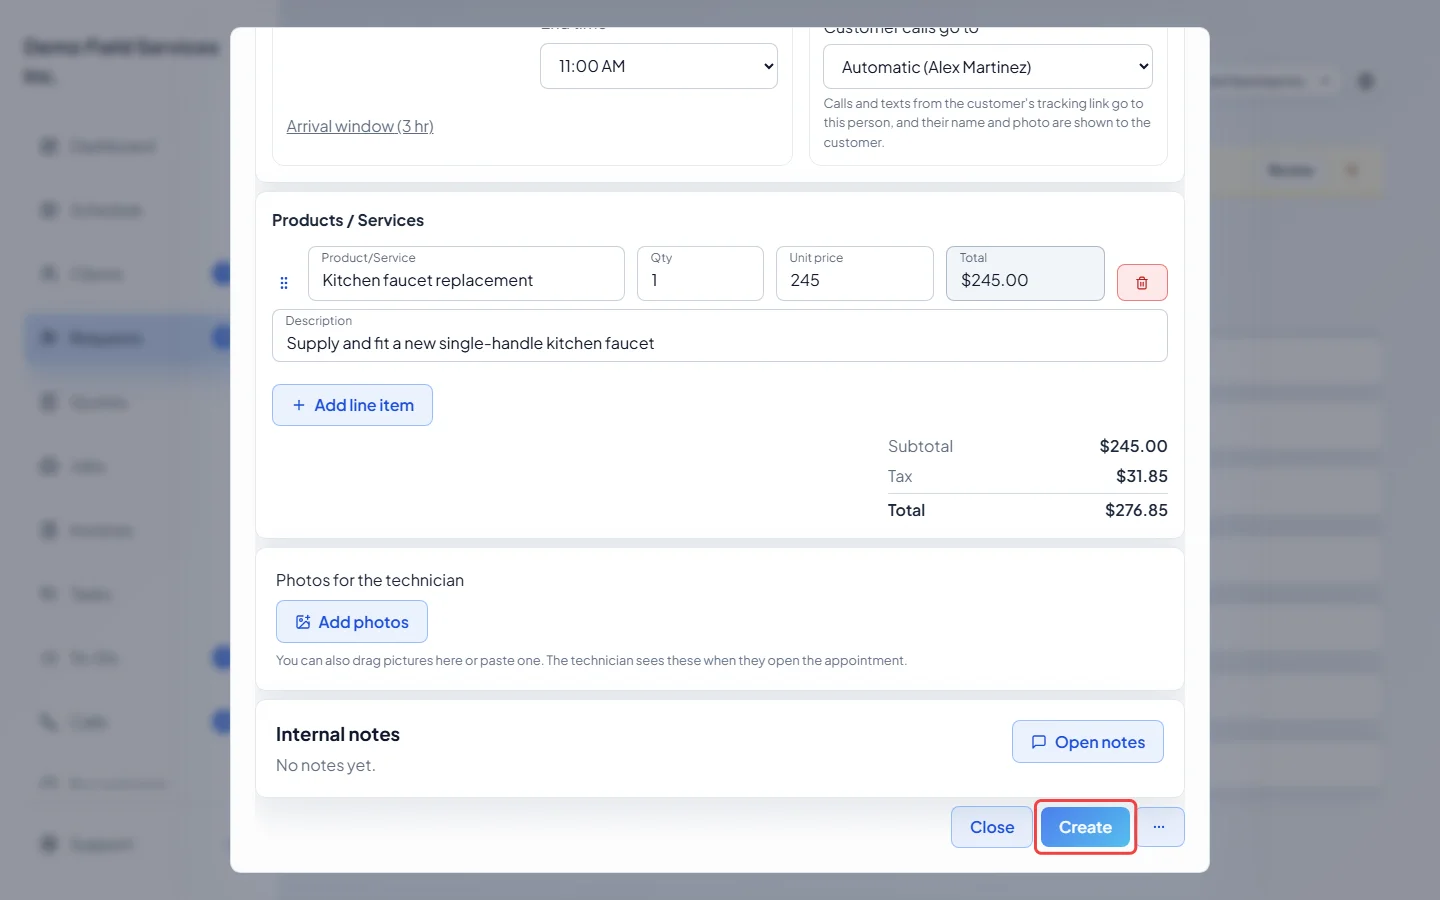Edit the Unit price field
Viewport: 1440px width, 900px height.
pos(855,273)
